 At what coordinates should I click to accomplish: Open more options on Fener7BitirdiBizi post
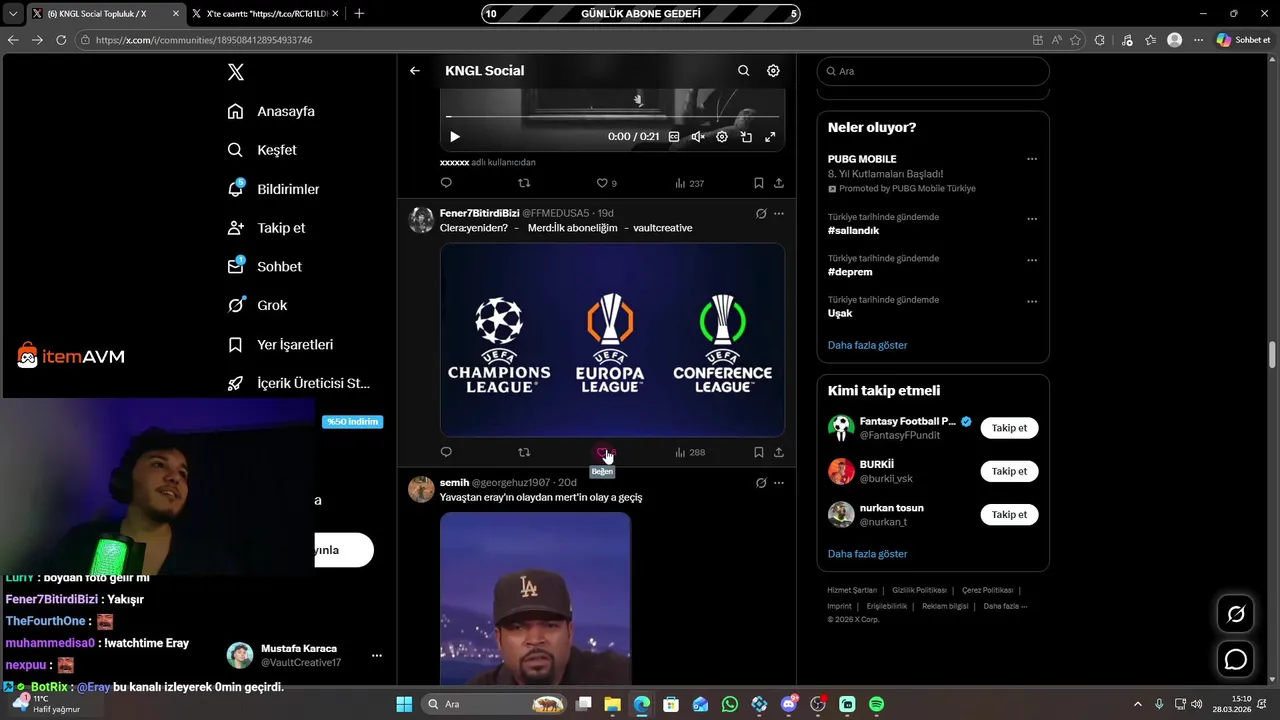click(779, 214)
